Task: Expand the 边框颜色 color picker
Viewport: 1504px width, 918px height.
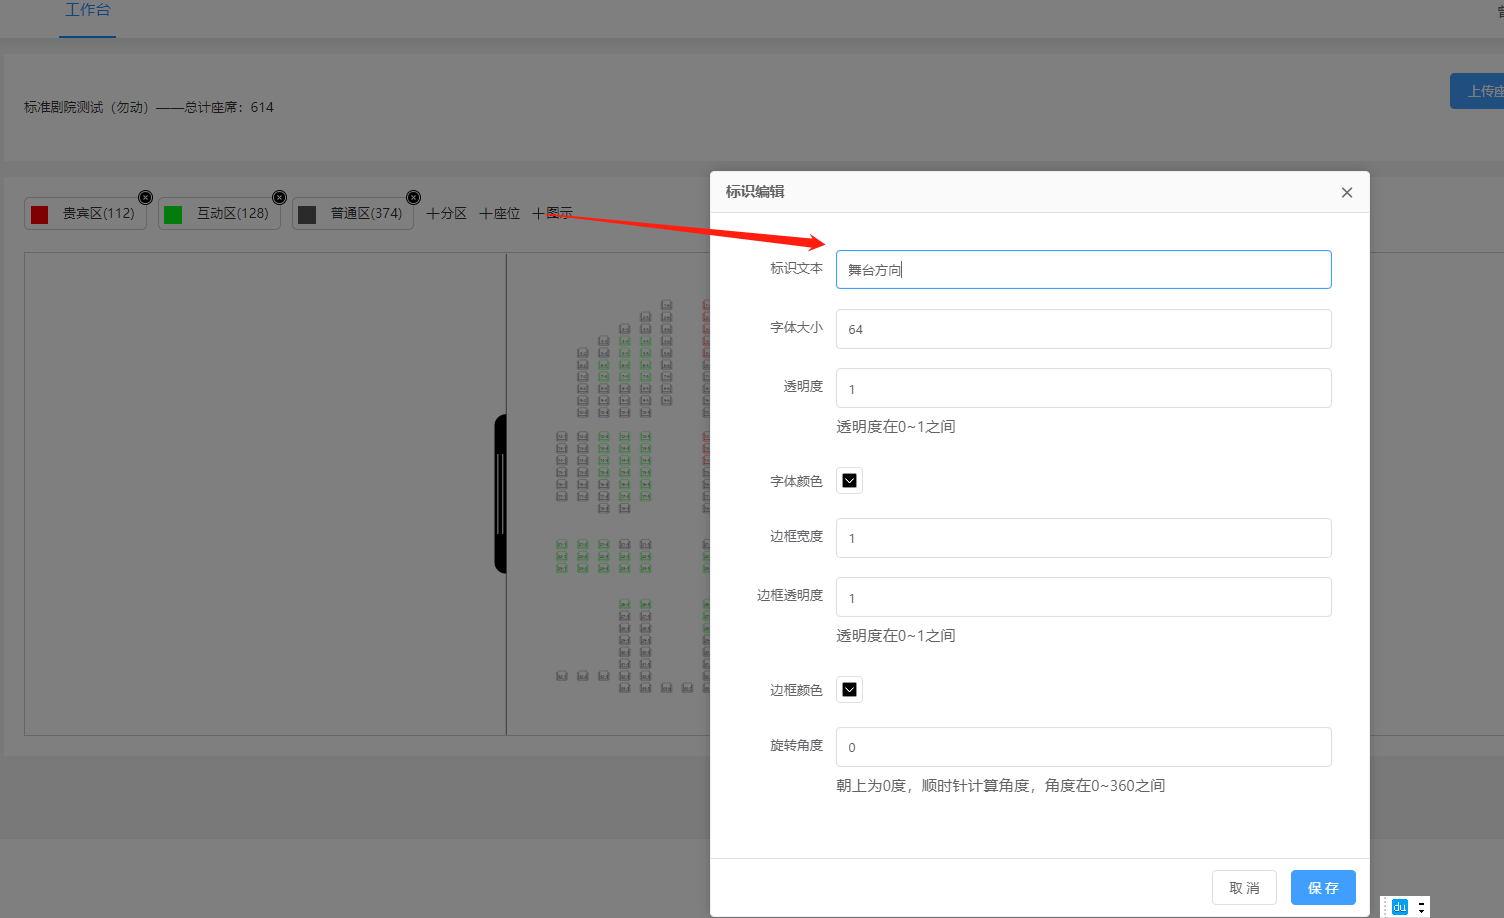Action: click(849, 690)
